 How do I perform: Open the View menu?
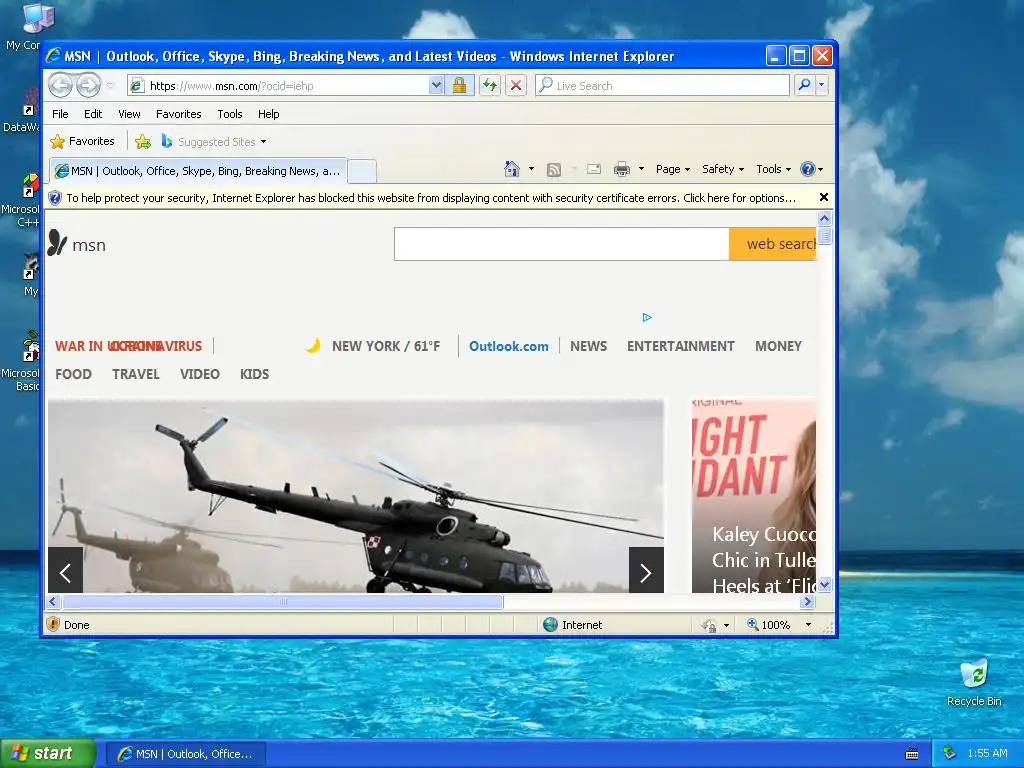click(129, 114)
